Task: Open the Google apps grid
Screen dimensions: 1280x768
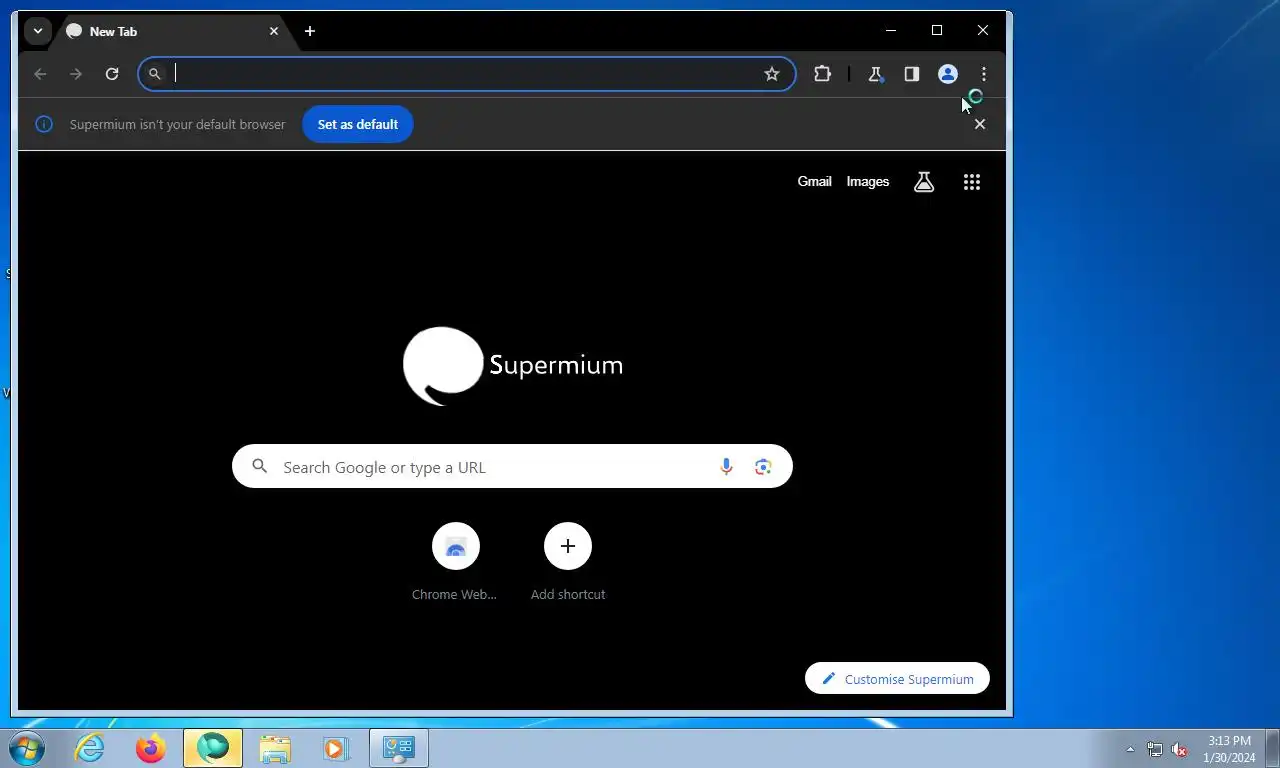Action: (x=972, y=182)
